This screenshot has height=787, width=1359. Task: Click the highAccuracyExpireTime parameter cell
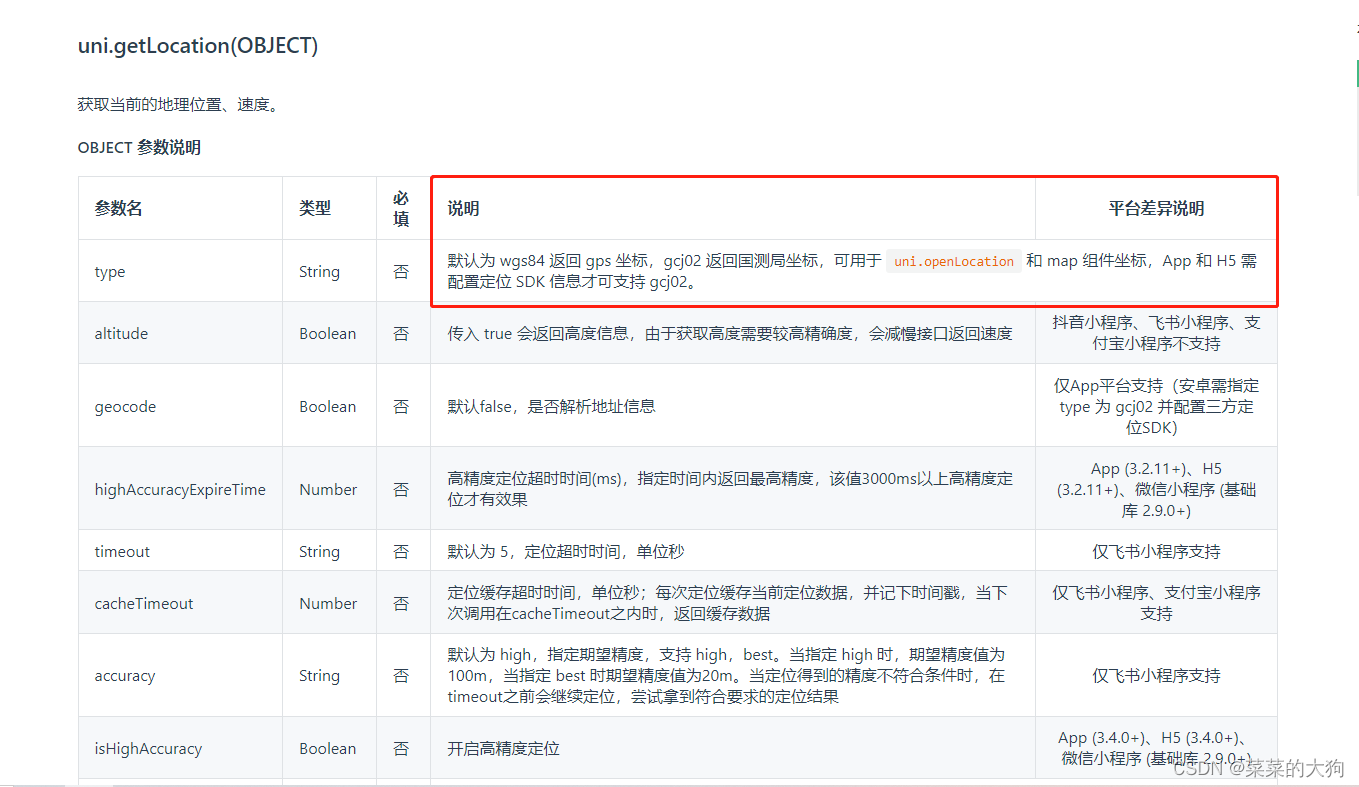point(180,489)
